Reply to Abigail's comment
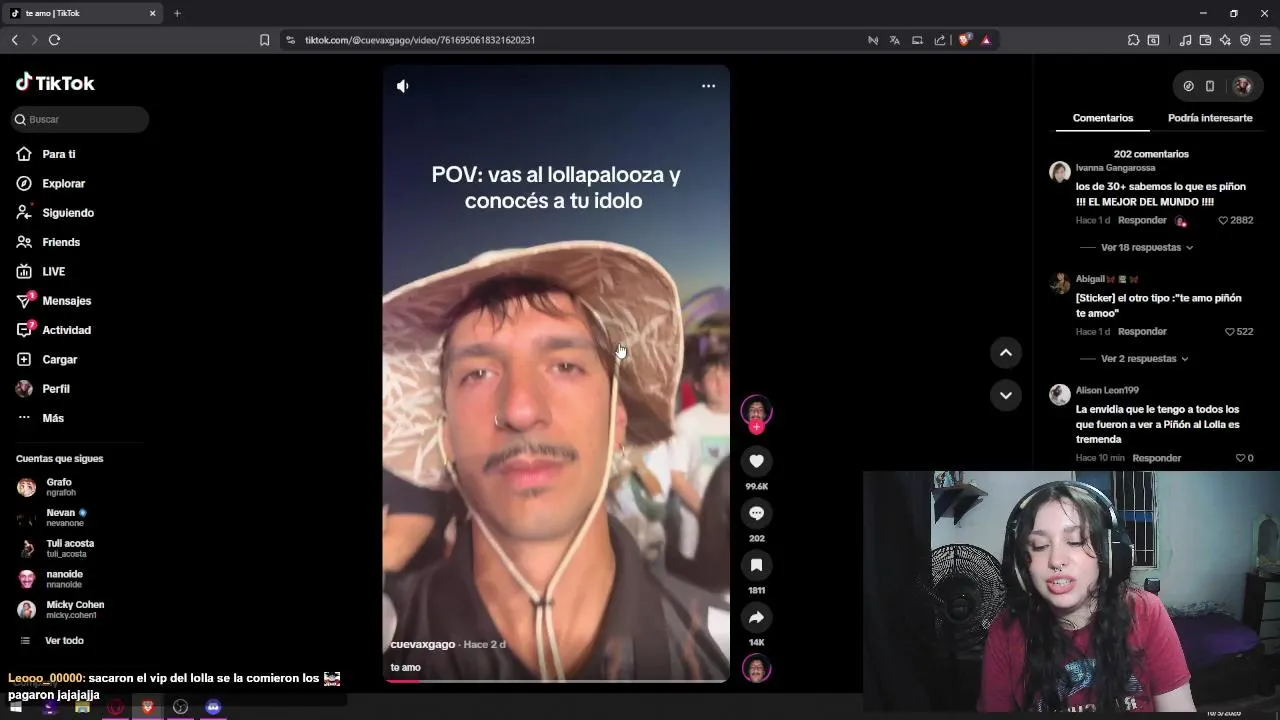 point(1142,331)
